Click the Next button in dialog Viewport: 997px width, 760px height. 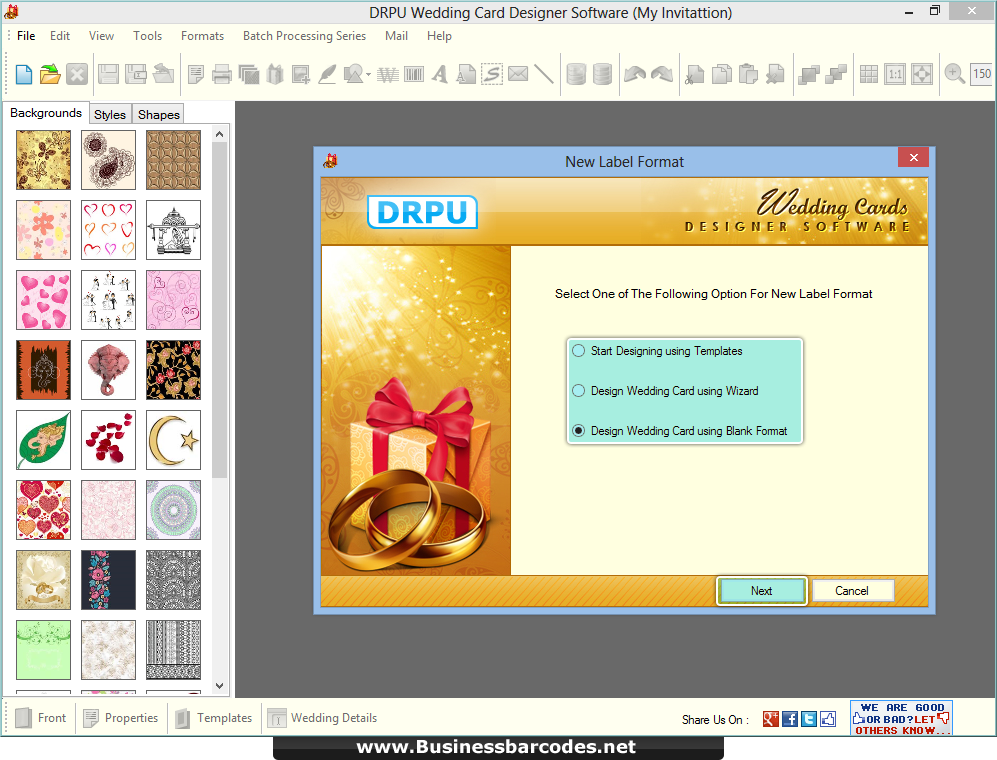tap(762, 591)
